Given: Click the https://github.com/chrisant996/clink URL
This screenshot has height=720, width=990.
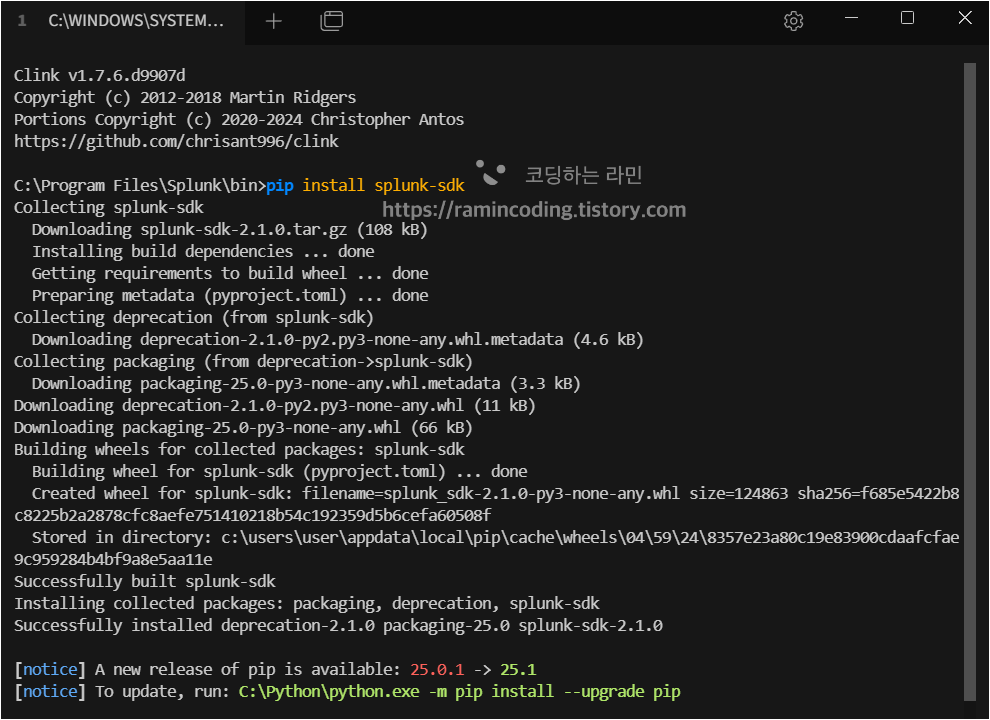Looking at the screenshot, I should [176, 141].
